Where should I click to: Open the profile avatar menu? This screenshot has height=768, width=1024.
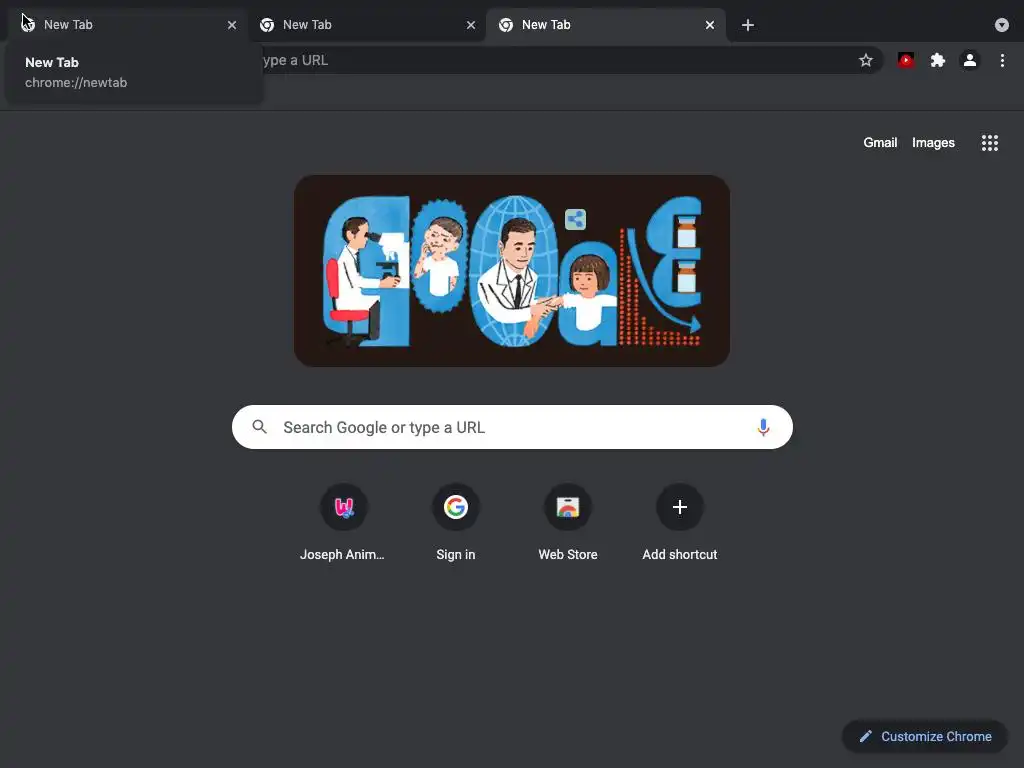point(970,60)
